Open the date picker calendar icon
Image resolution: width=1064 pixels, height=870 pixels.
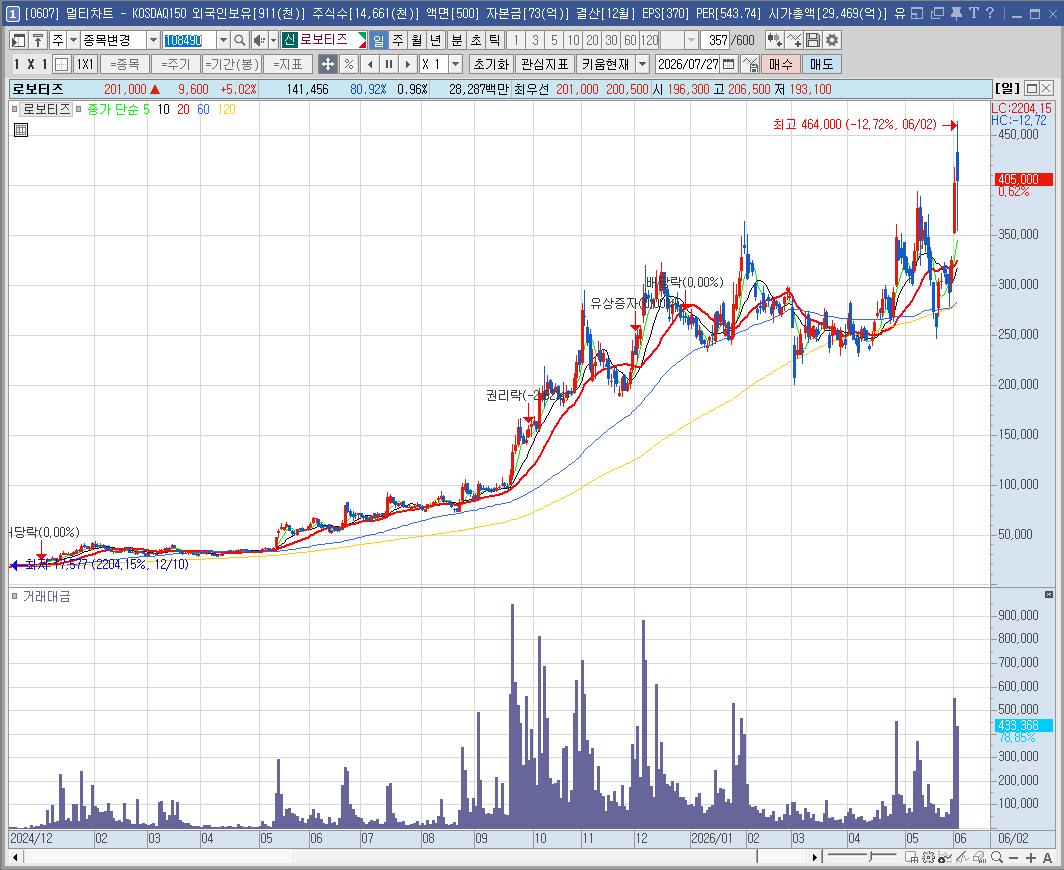729,64
